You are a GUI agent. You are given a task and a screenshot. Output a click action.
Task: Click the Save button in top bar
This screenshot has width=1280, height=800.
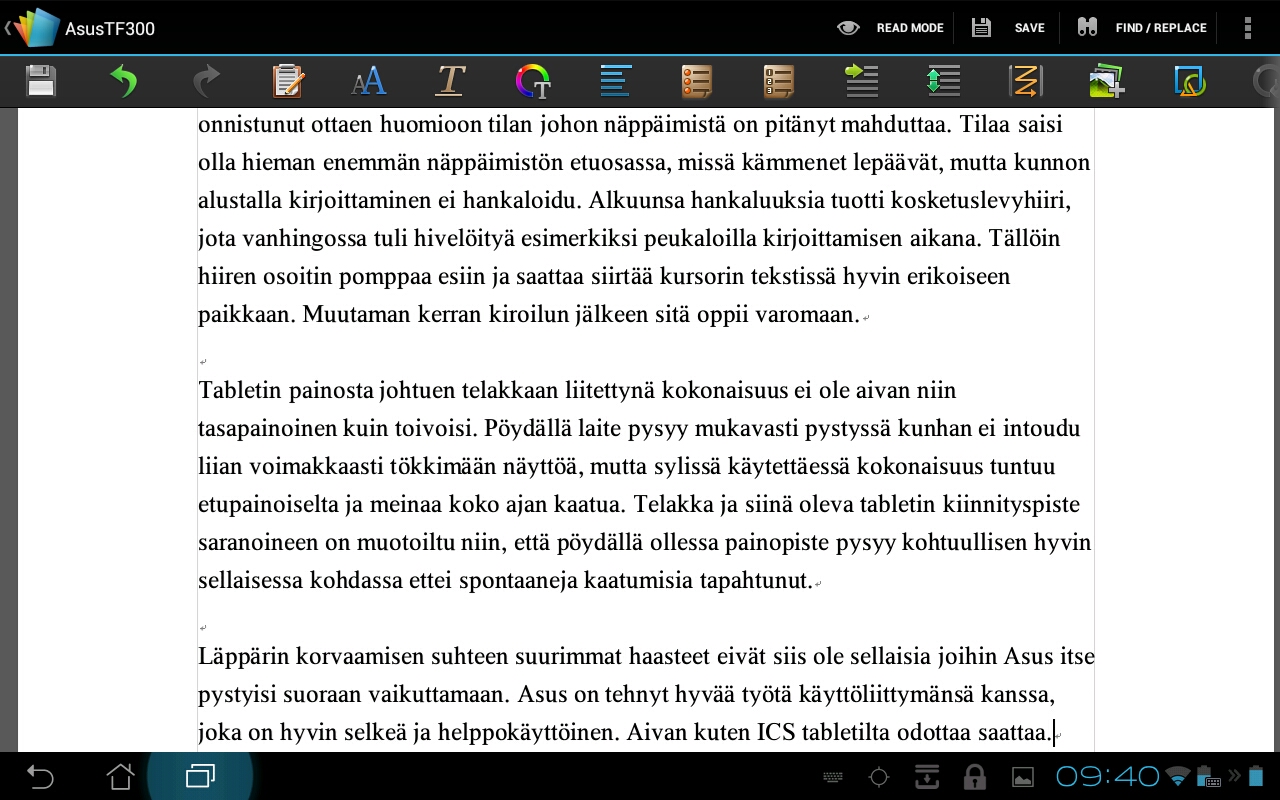point(1008,28)
